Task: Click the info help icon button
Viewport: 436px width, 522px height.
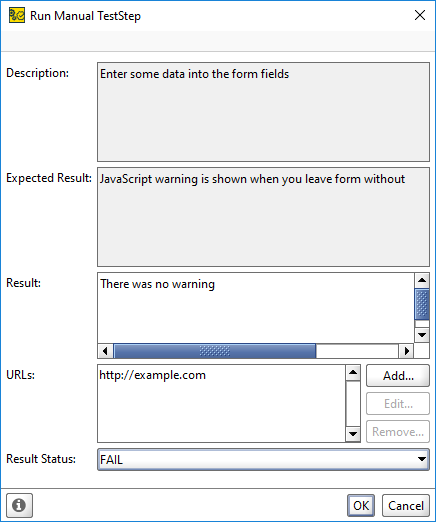Action: coord(19,505)
